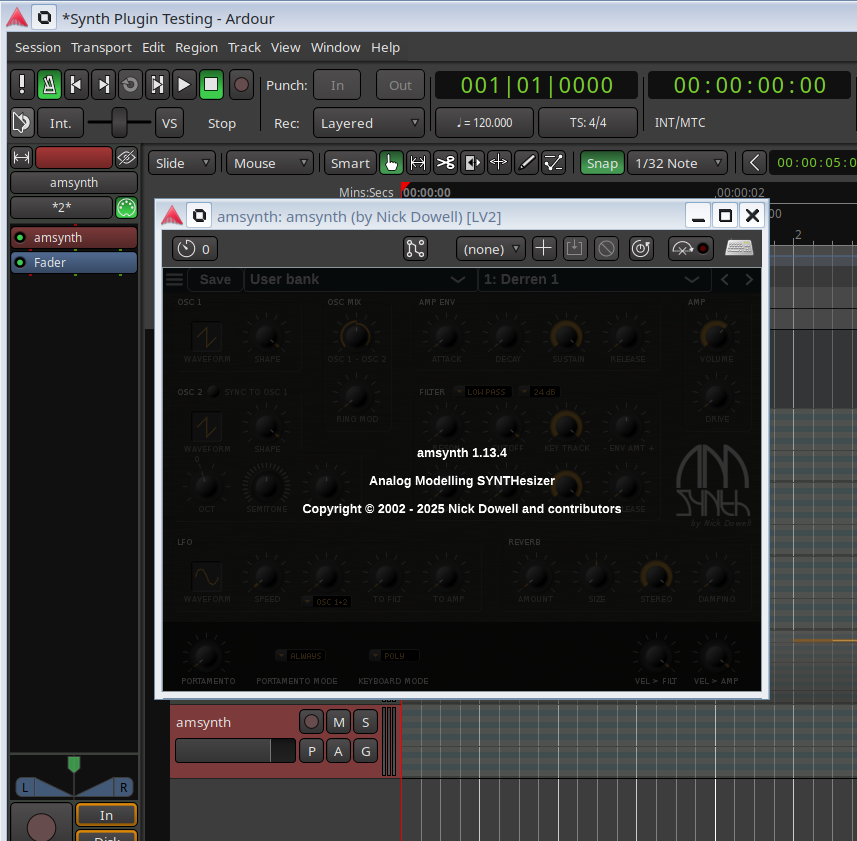Mute the amsynth track
This screenshot has height=841, width=857.
(x=339, y=722)
